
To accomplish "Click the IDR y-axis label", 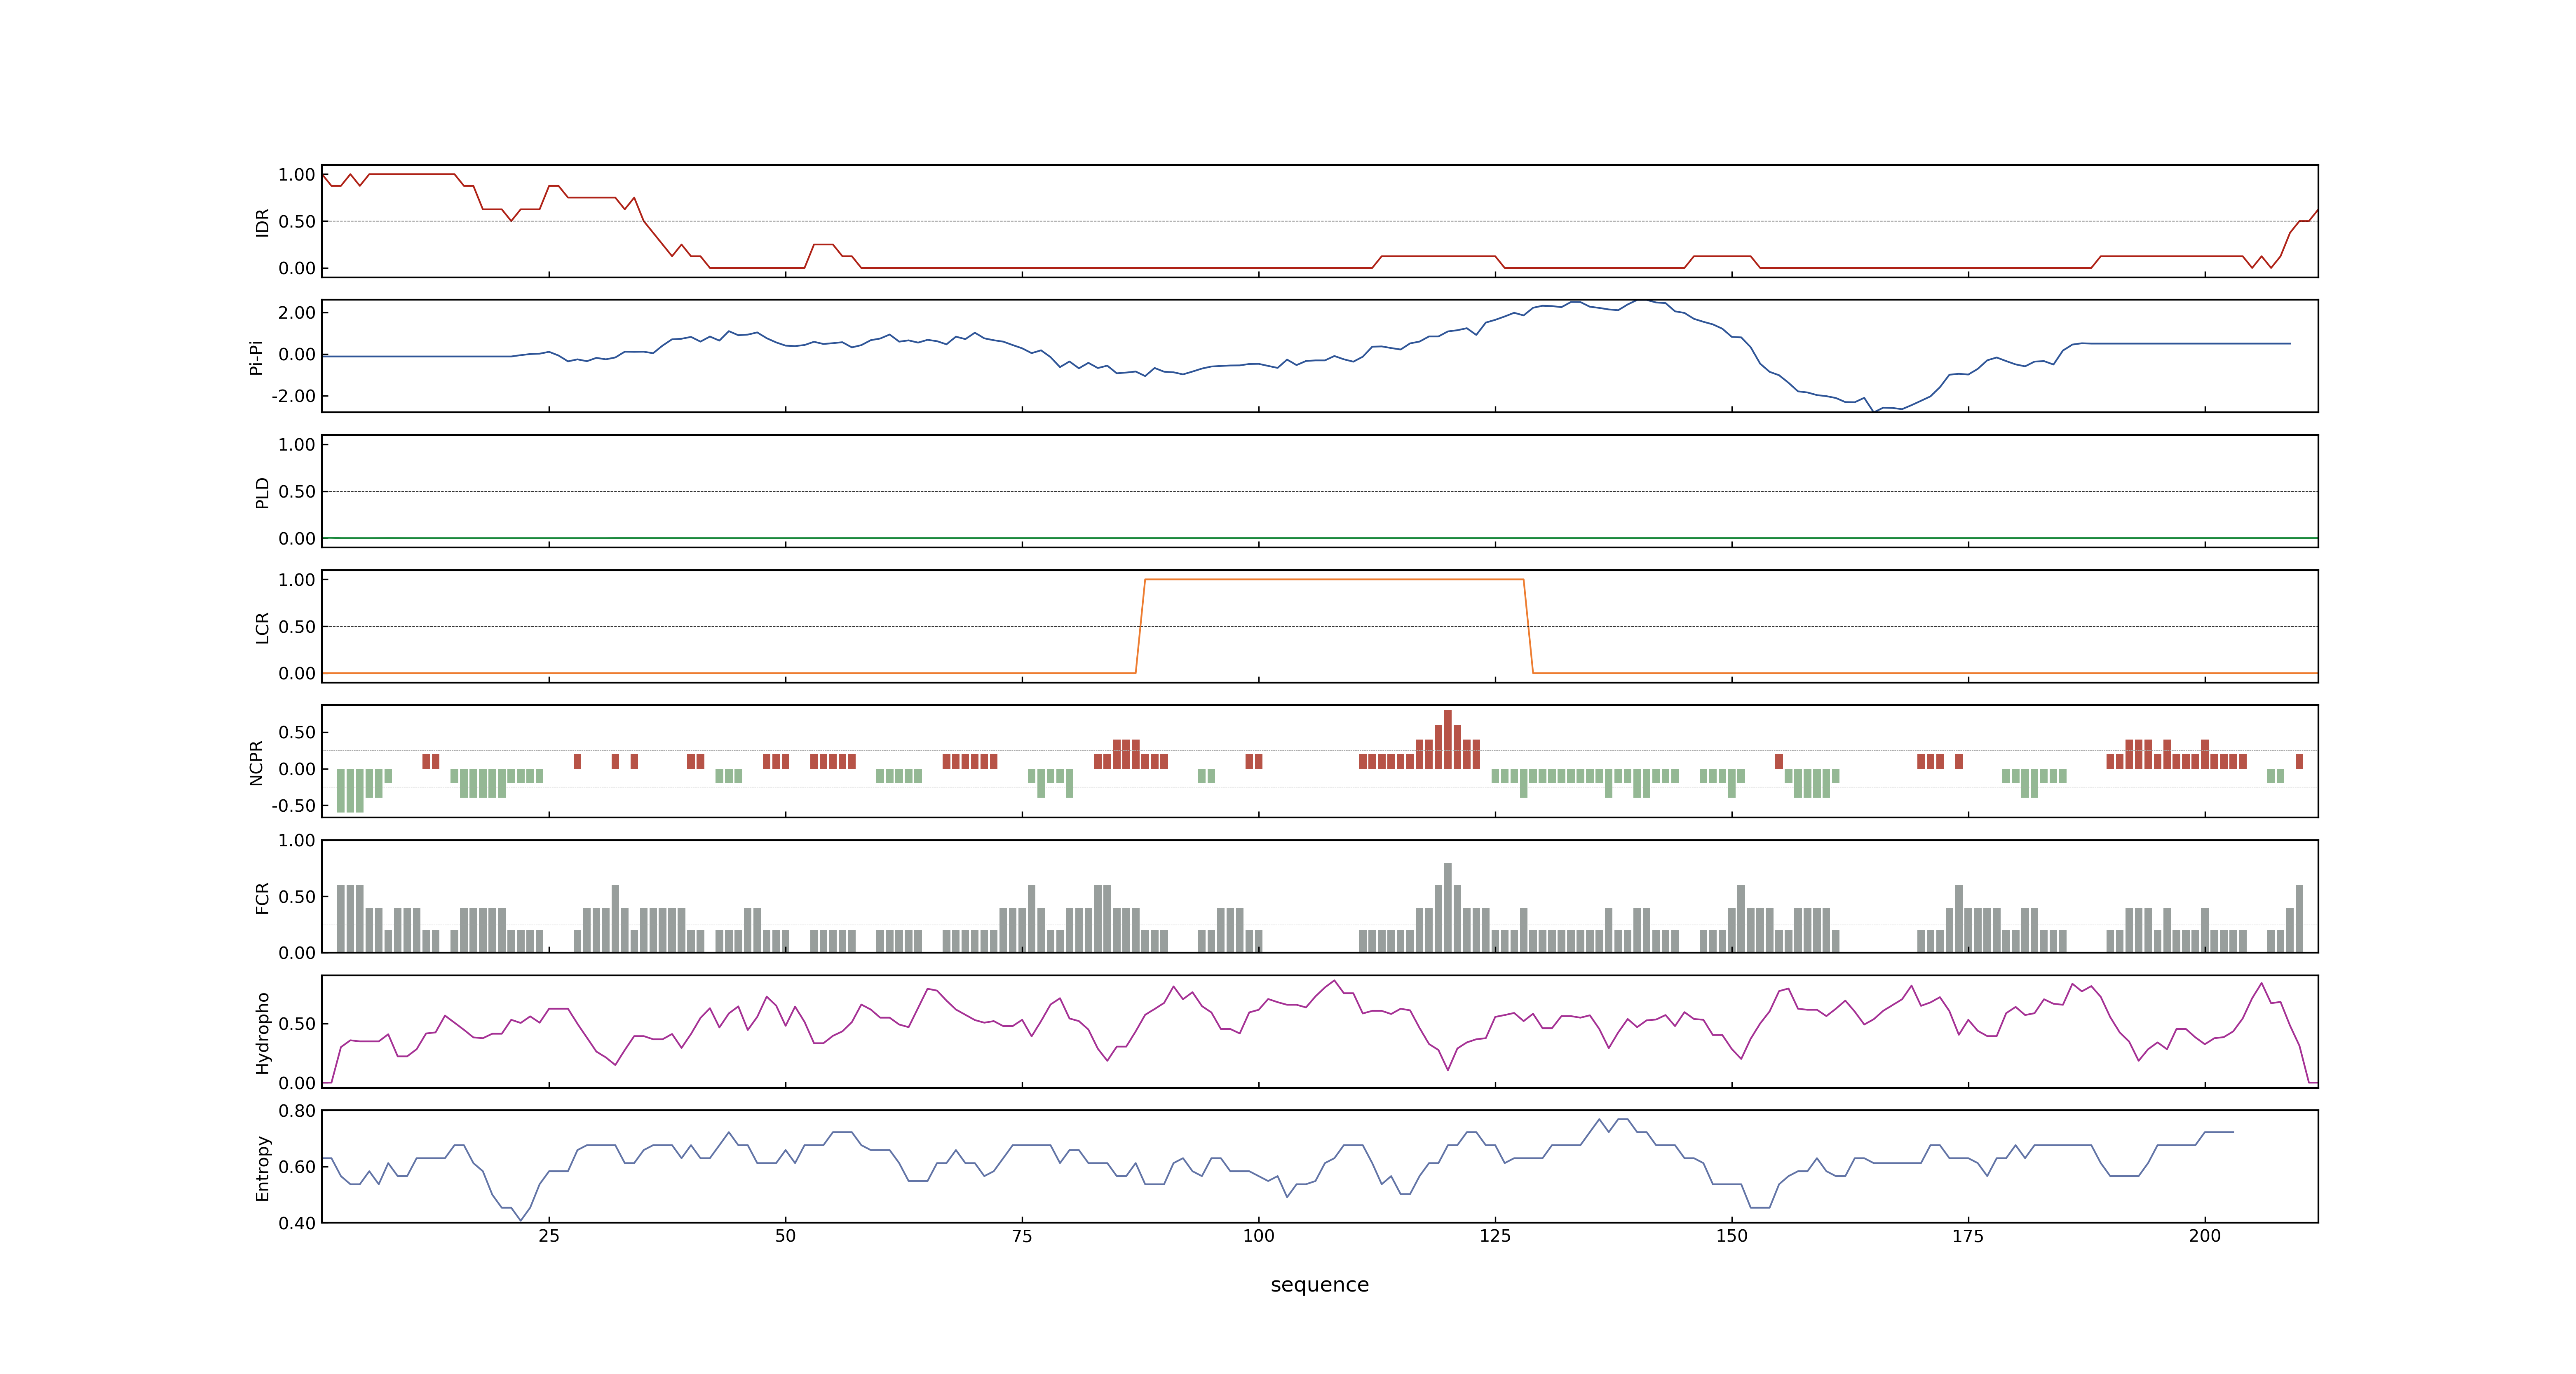I will click(x=262, y=222).
